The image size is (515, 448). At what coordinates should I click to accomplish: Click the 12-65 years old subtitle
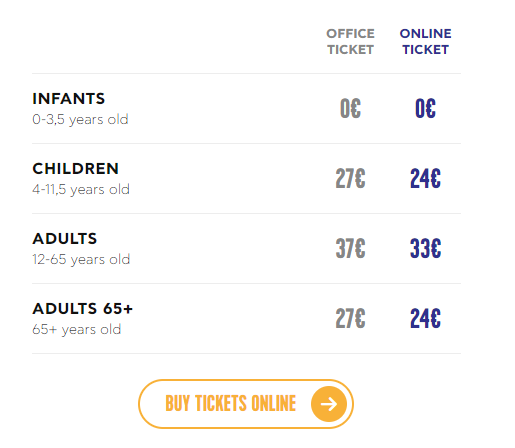81,260
